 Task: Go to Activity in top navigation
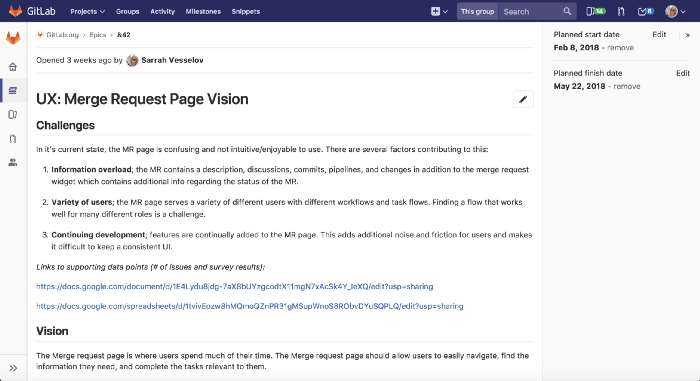coord(162,12)
